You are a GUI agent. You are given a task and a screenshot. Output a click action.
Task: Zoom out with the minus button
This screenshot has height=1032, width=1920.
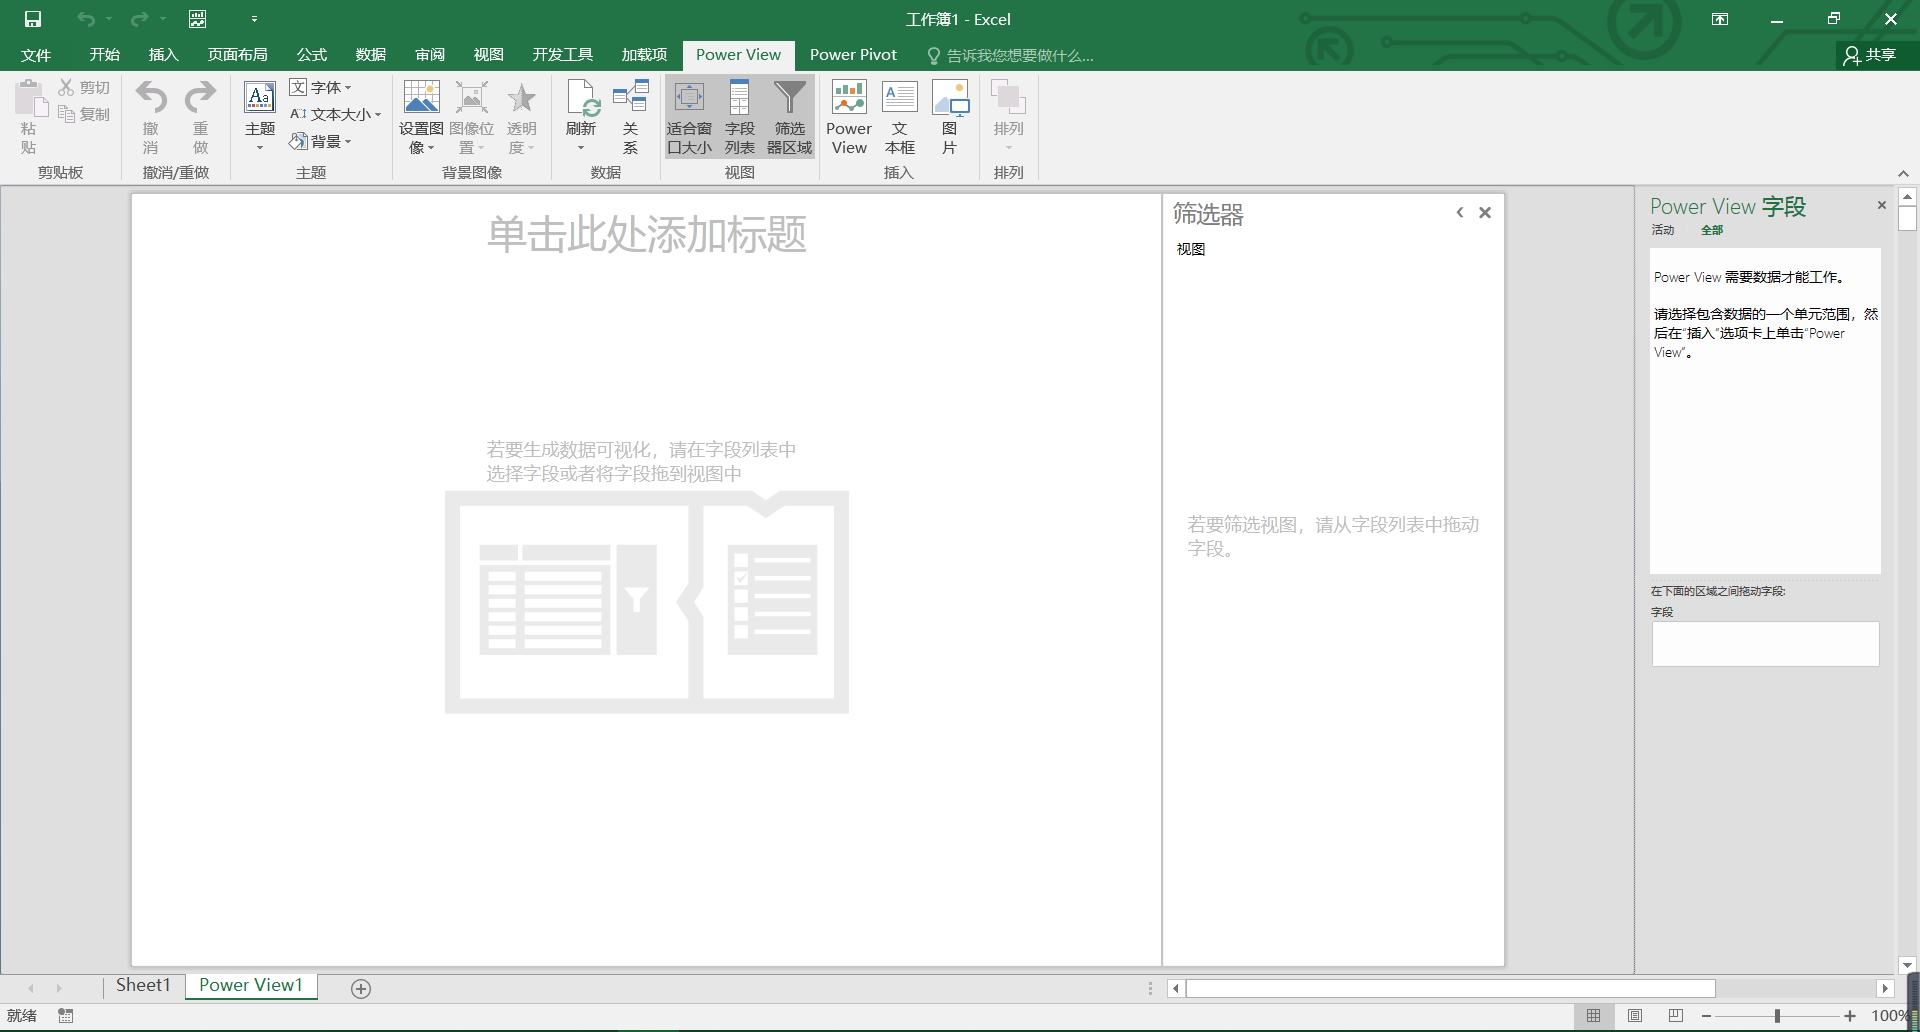(x=1706, y=1016)
